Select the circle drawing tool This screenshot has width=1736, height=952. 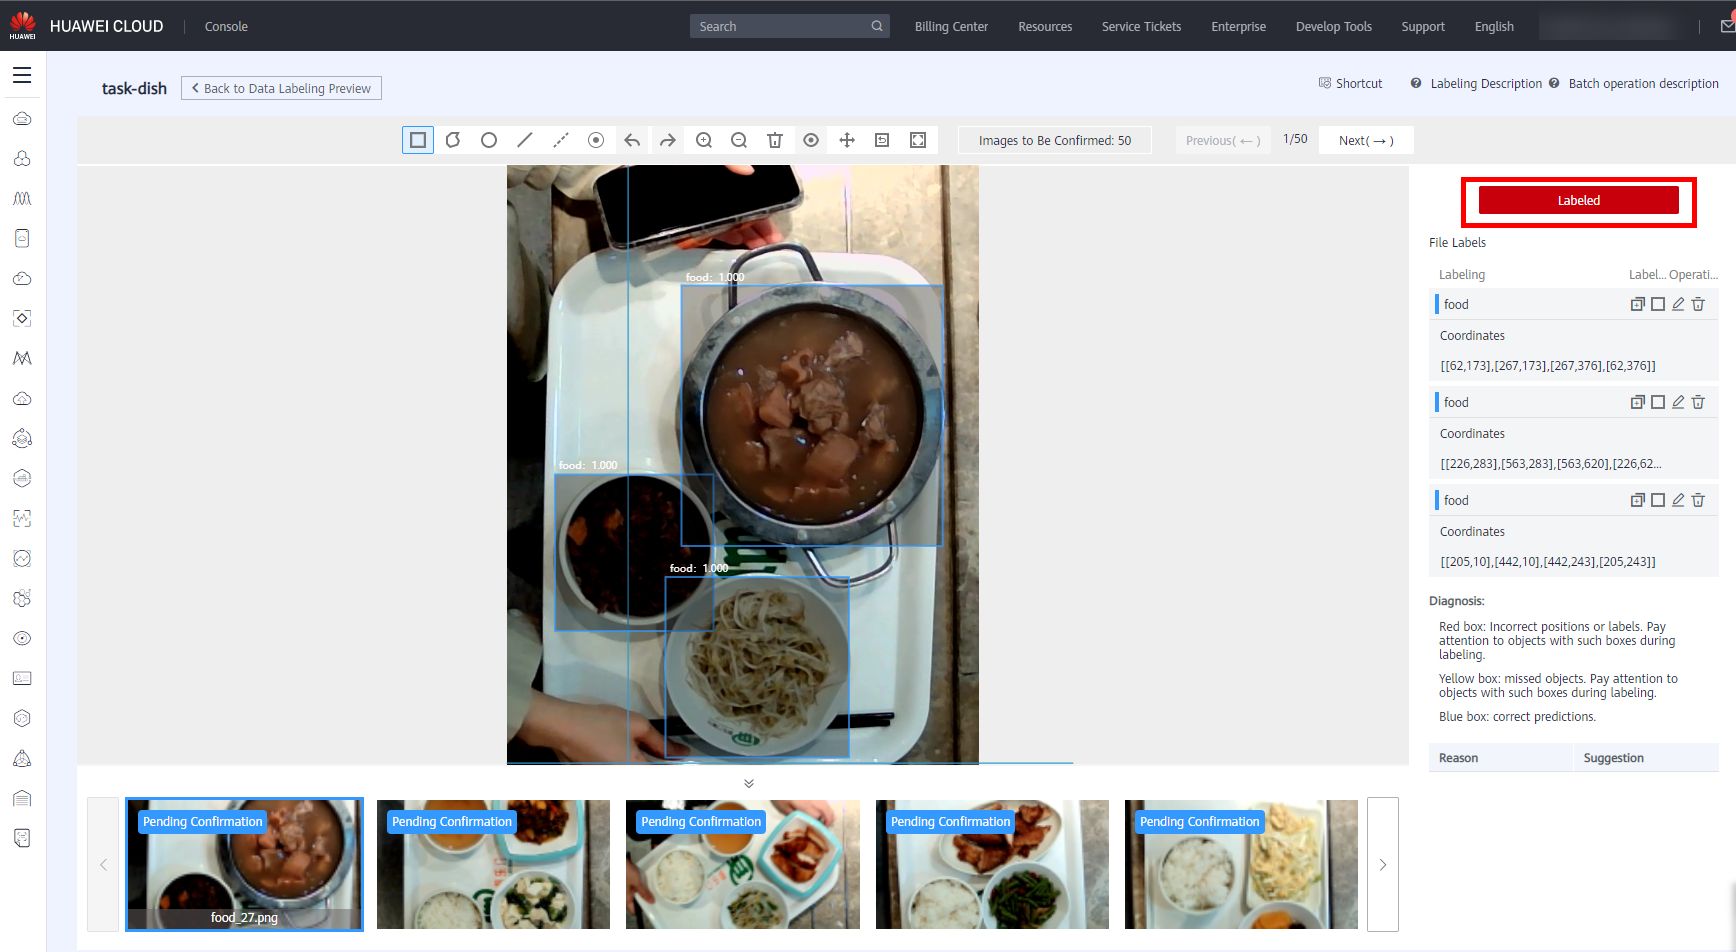tap(489, 140)
